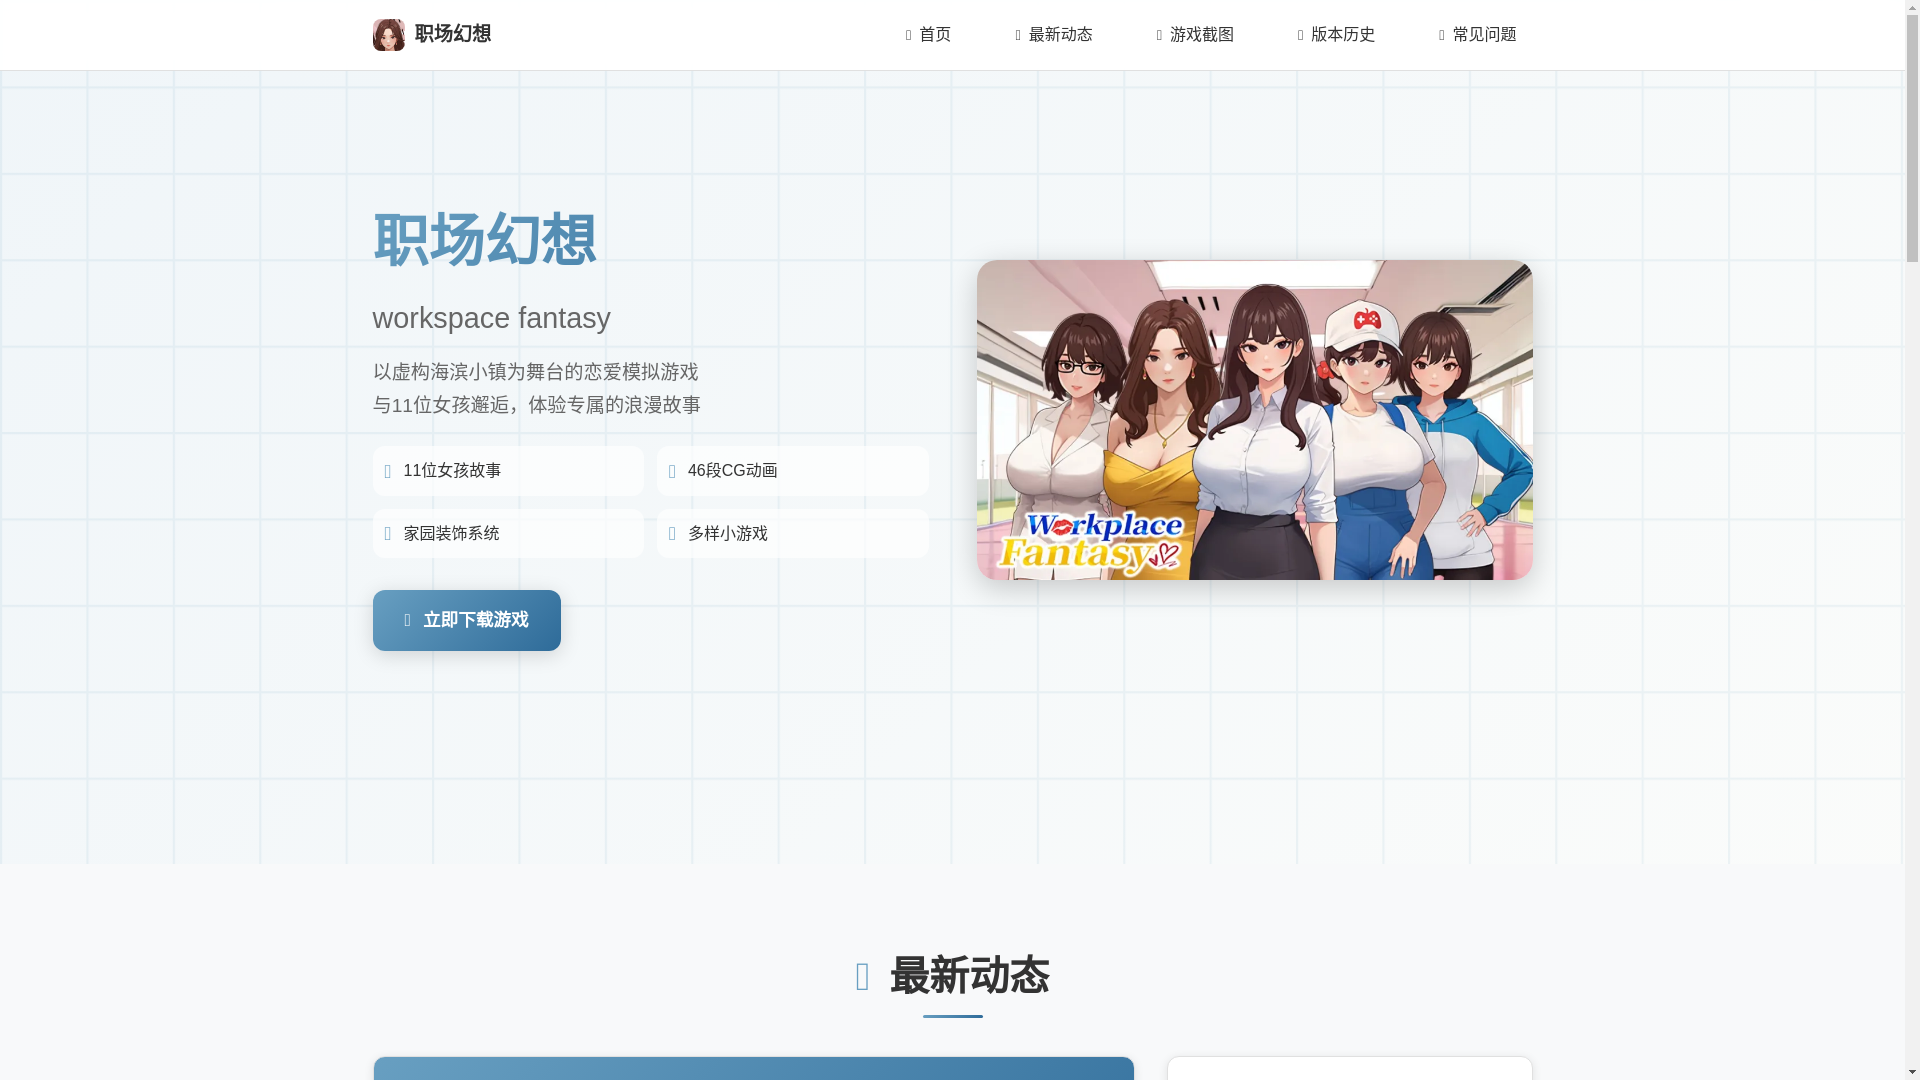Click the icon before 多样小游戏
This screenshot has height=1080, width=1920.
[x=672, y=534]
